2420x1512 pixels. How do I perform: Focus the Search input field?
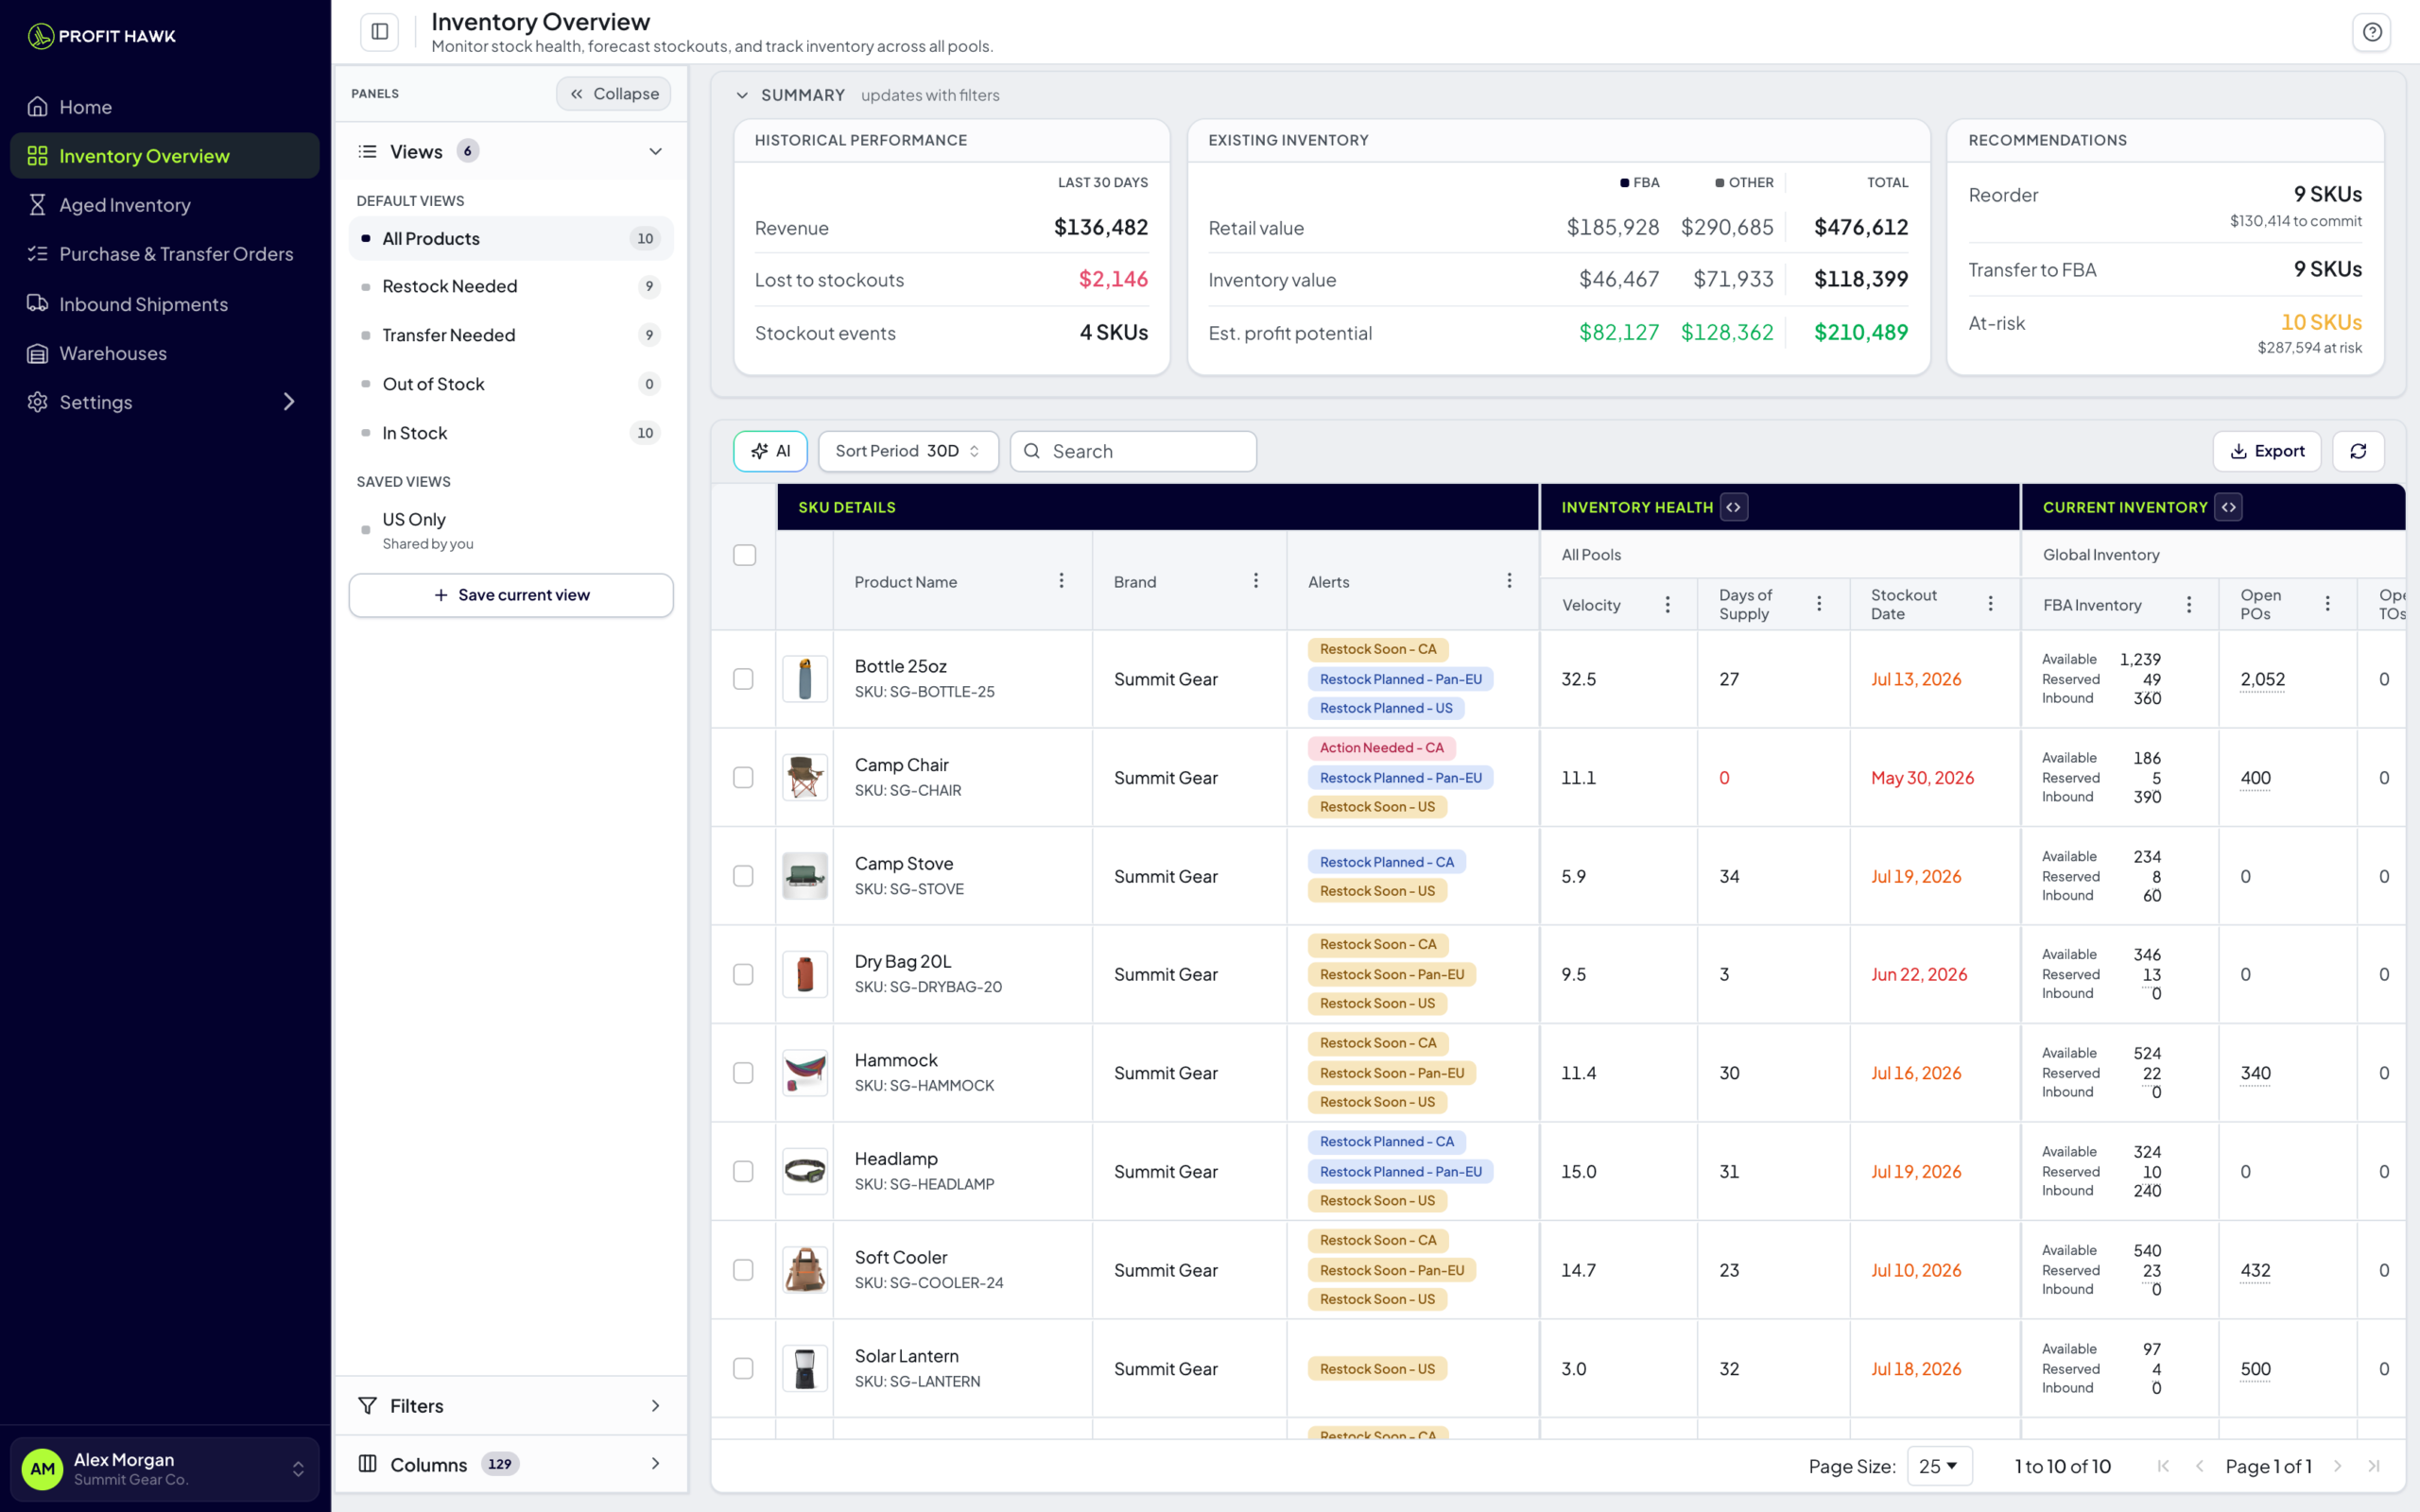1133,451
